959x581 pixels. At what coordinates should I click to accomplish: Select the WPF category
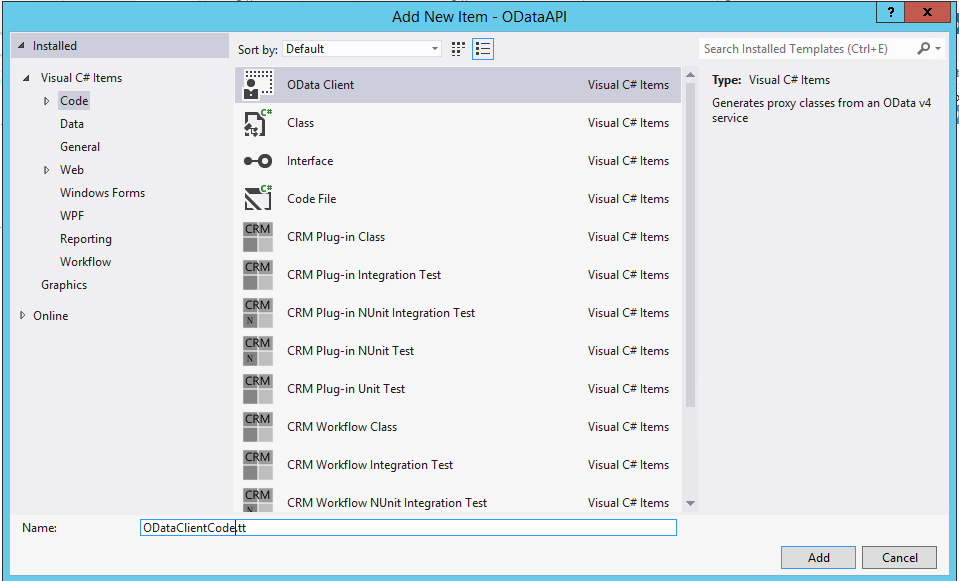72,216
